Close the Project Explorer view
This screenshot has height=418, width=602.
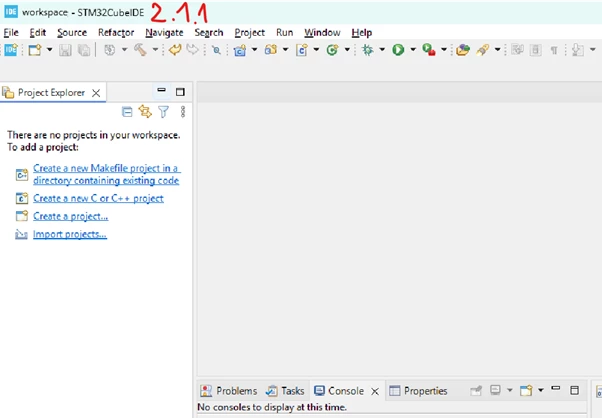[x=96, y=93]
